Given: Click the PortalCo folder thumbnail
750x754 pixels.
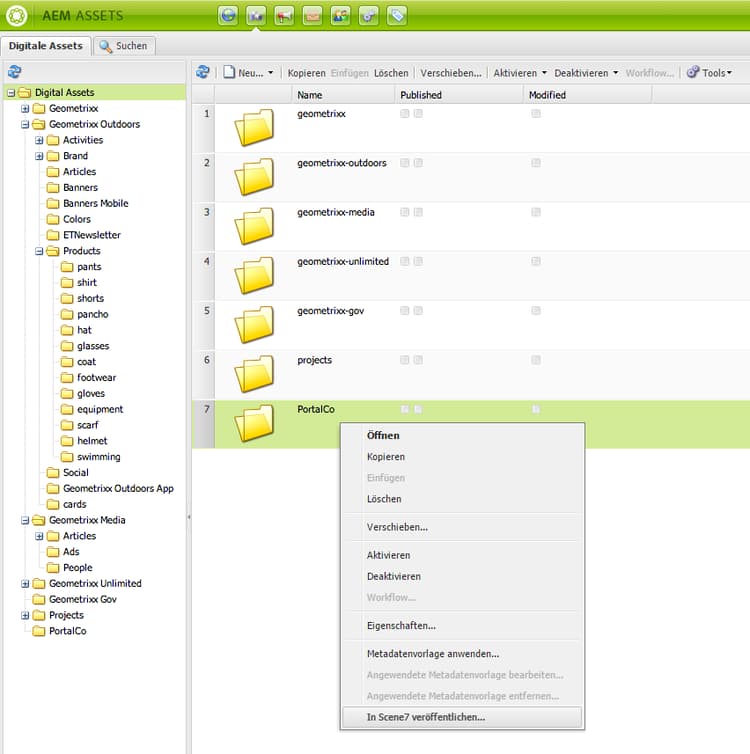Looking at the screenshot, I should (254, 423).
